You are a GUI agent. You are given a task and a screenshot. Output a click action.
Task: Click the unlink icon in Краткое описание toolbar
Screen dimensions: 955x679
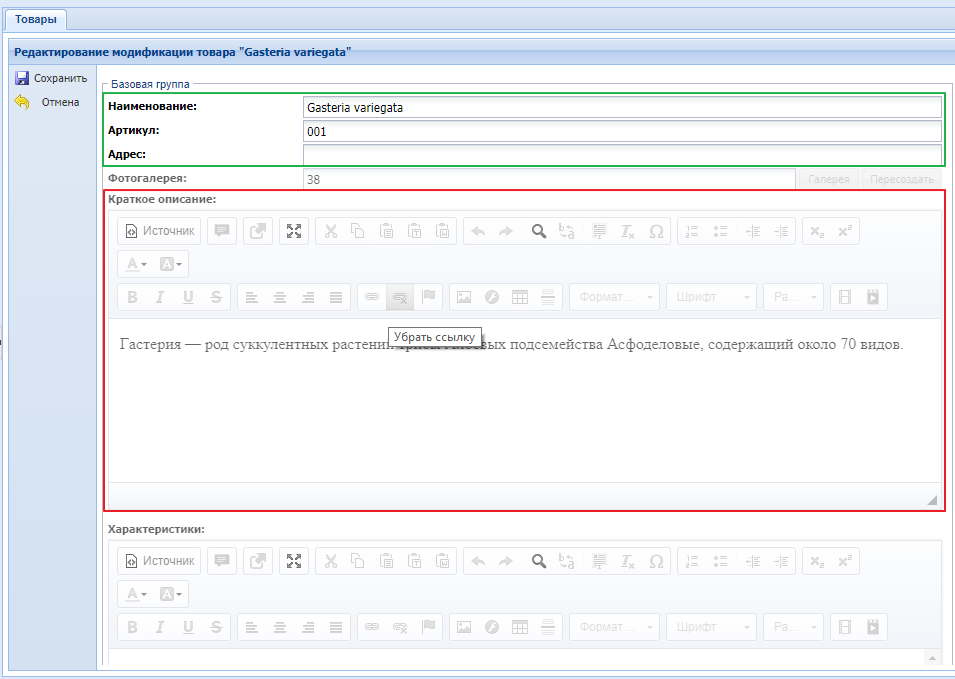pos(400,297)
